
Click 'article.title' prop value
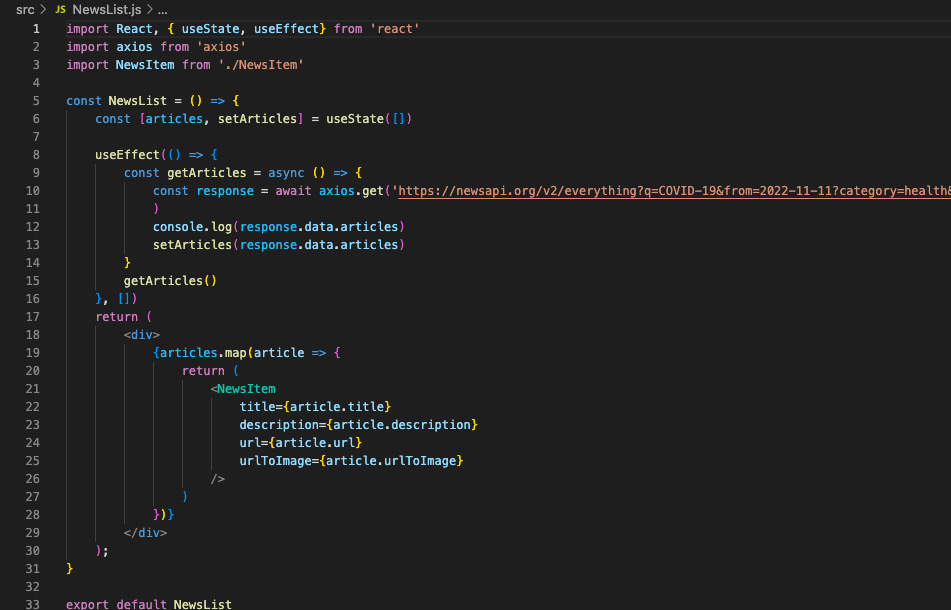(337, 407)
